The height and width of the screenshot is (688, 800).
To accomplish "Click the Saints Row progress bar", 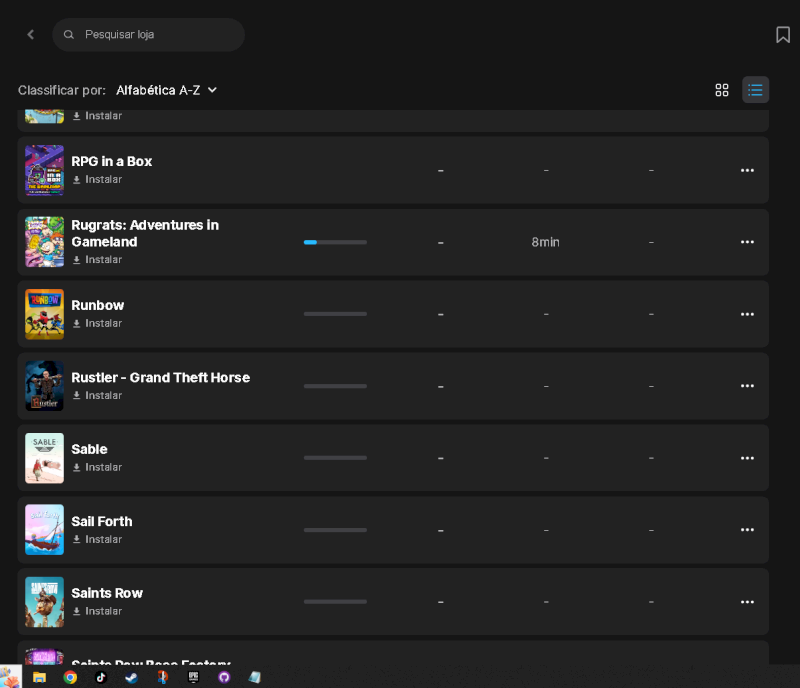I will pos(335,602).
